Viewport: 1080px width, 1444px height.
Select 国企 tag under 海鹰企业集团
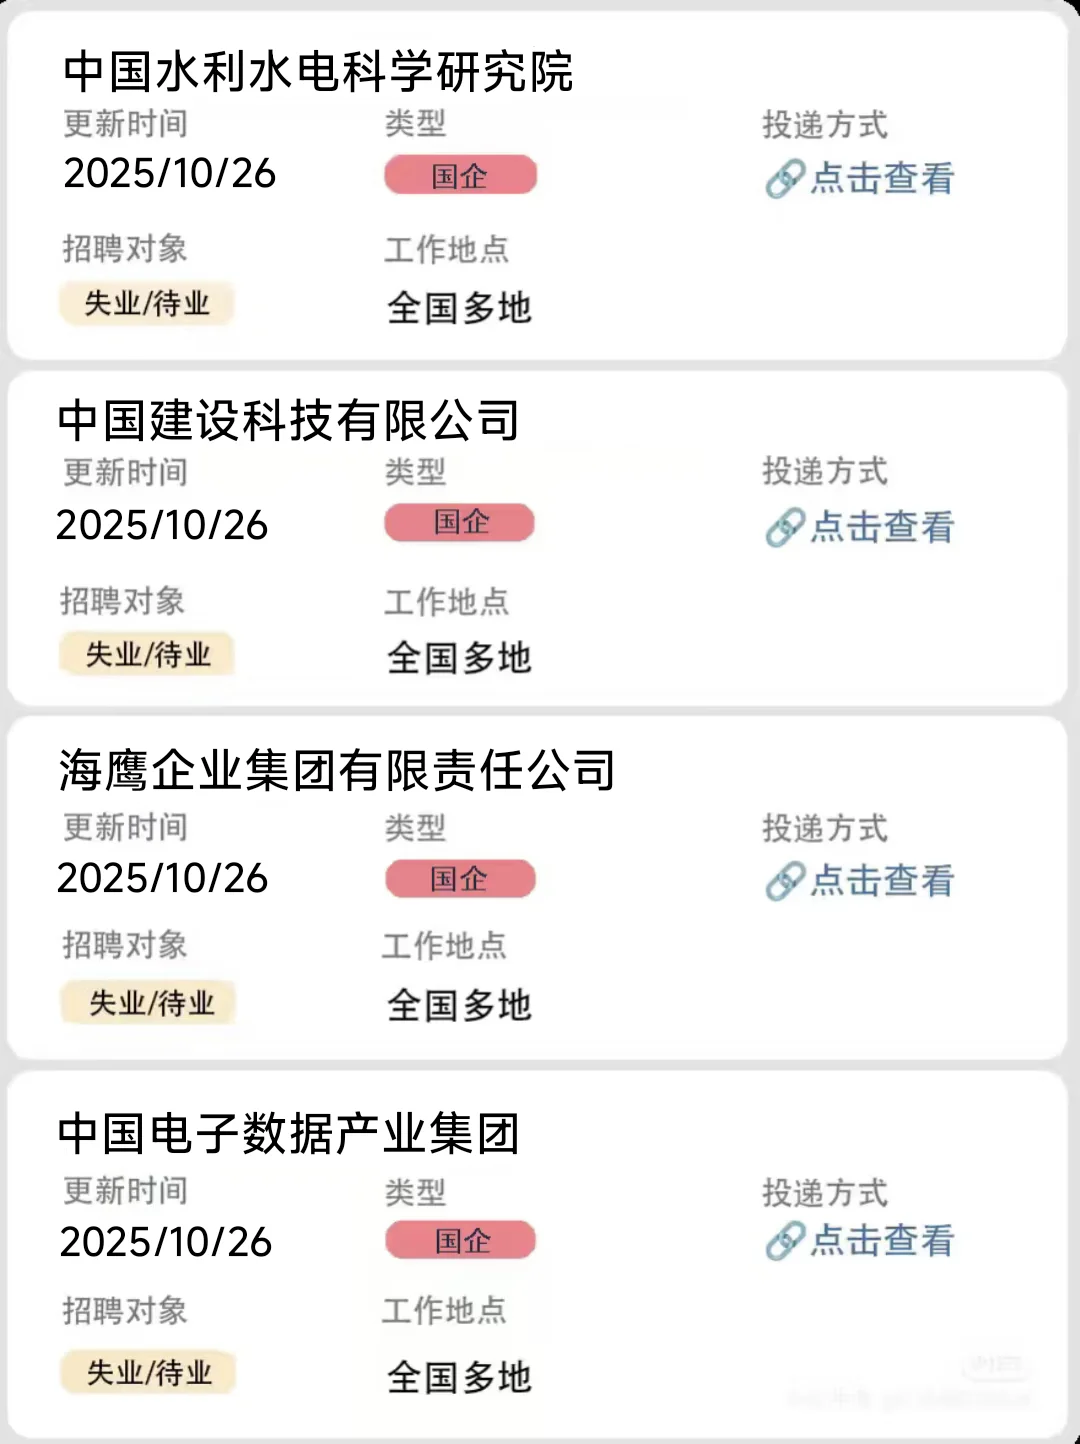tap(460, 879)
